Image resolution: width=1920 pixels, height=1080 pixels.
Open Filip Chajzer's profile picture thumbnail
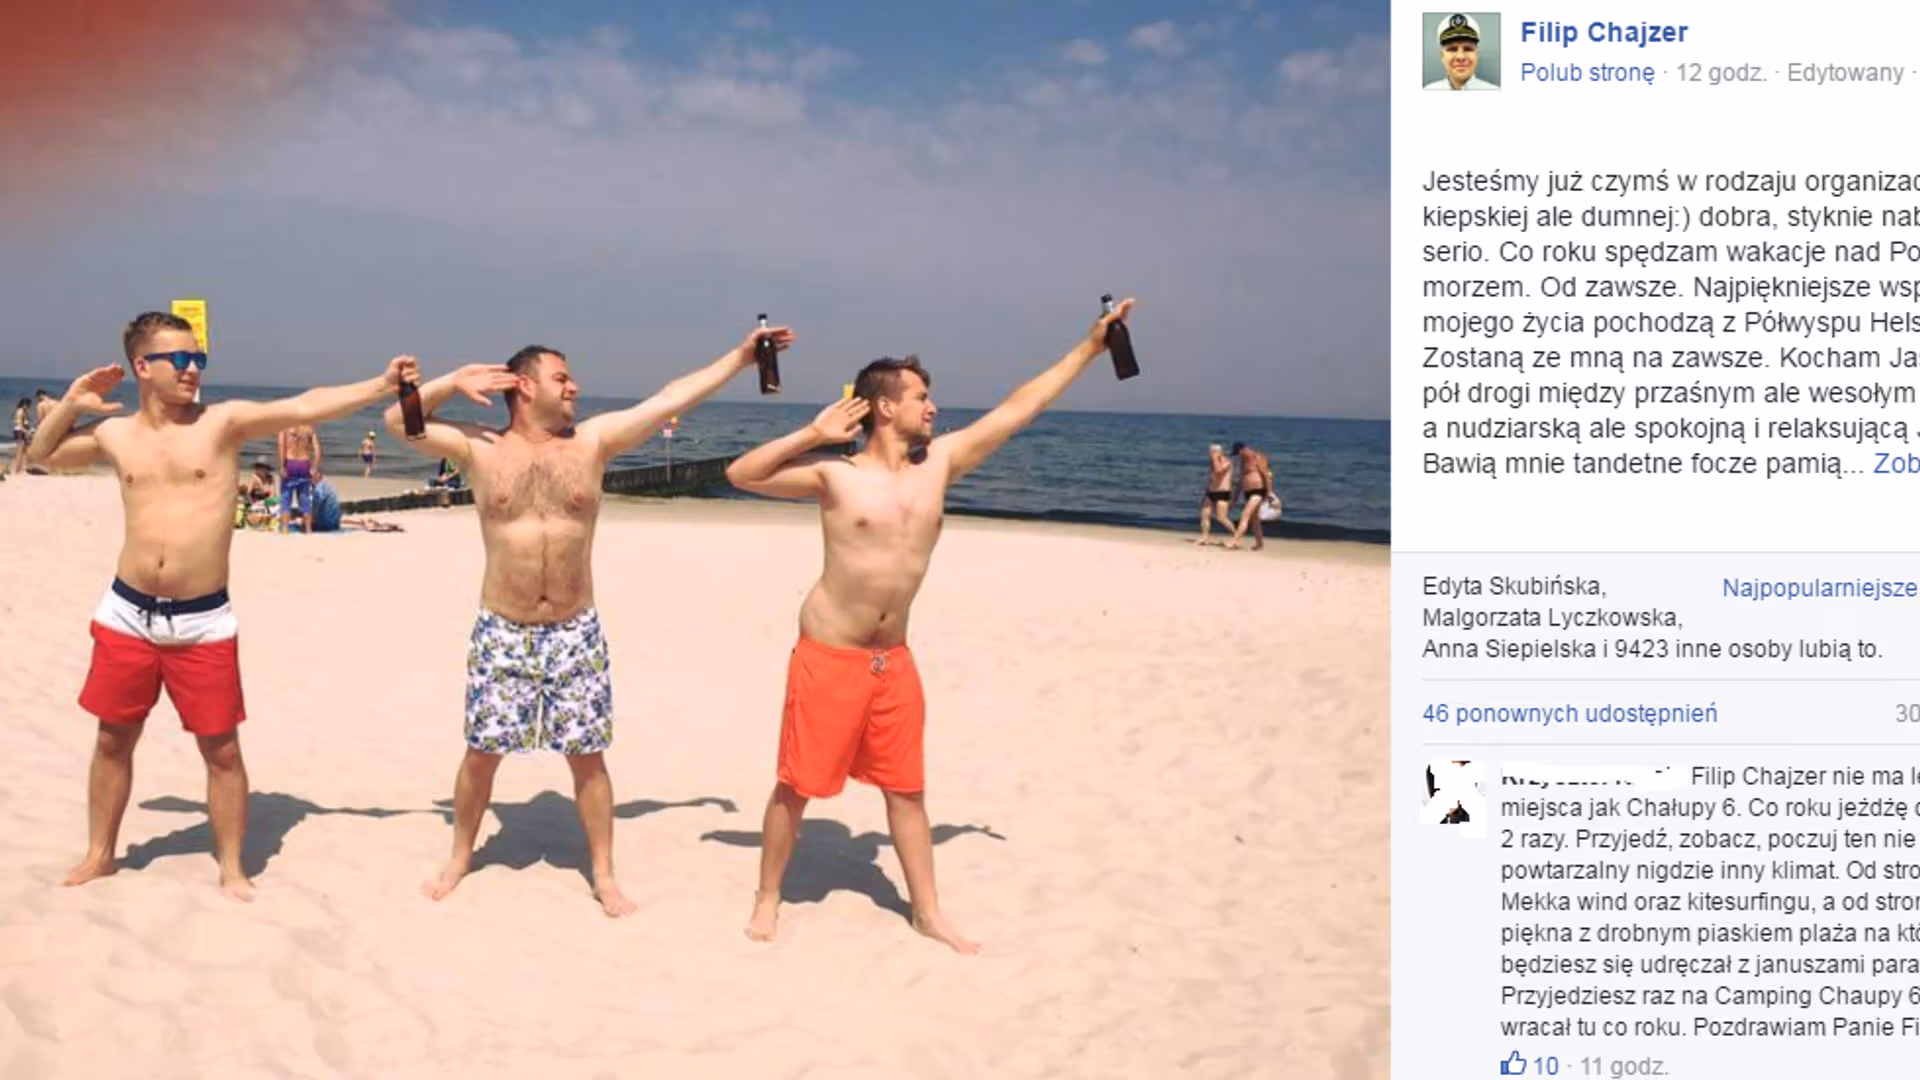coord(1461,51)
